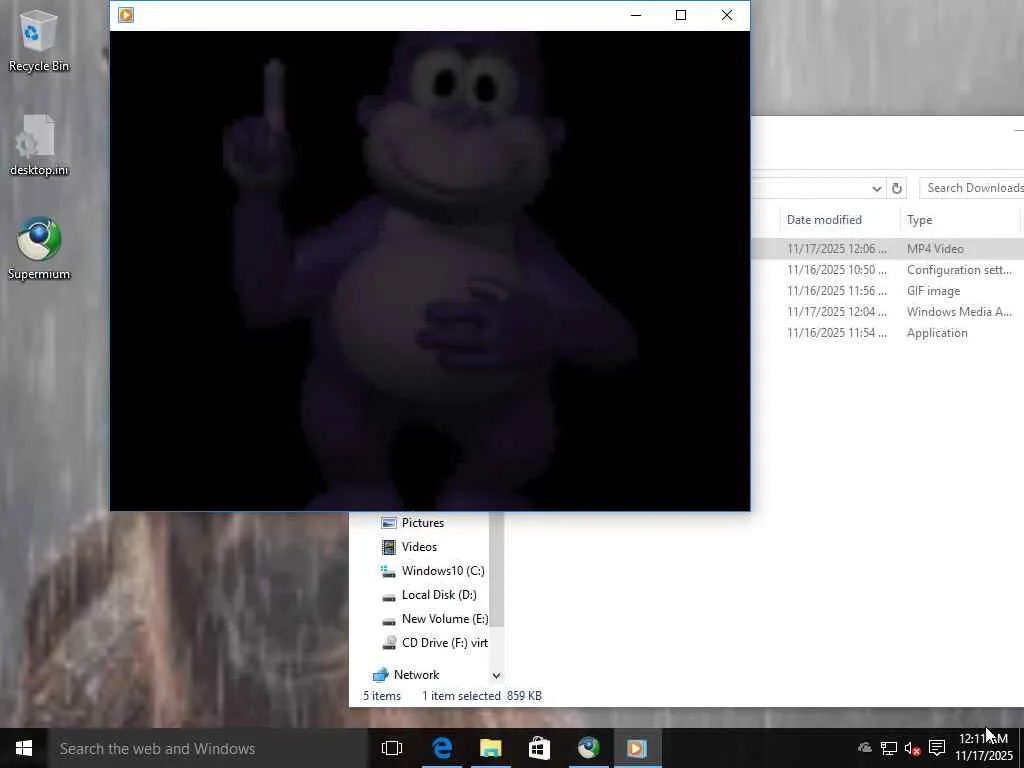Click the muted volume tray icon
1024x768 pixels.
[912, 748]
